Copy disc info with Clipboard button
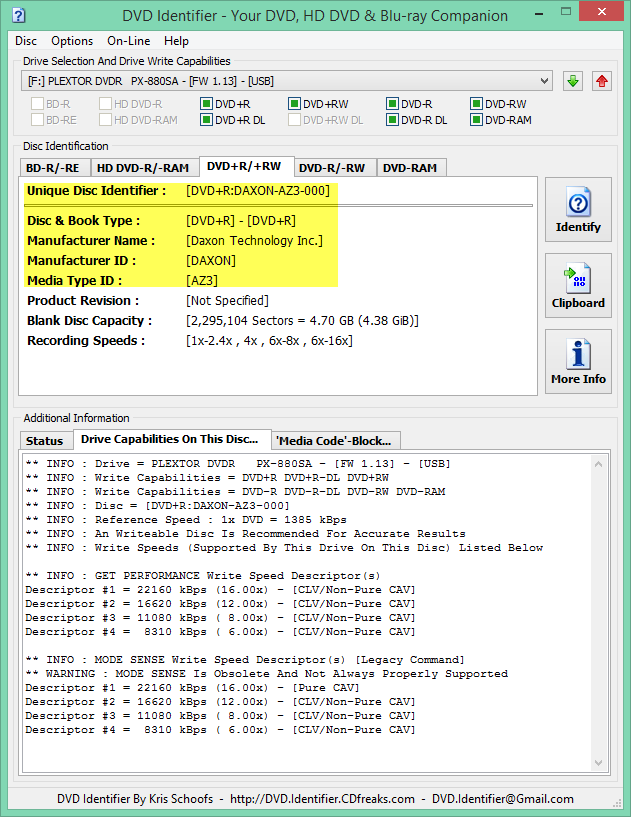631x817 pixels. pyautogui.click(x=578, y=286)
